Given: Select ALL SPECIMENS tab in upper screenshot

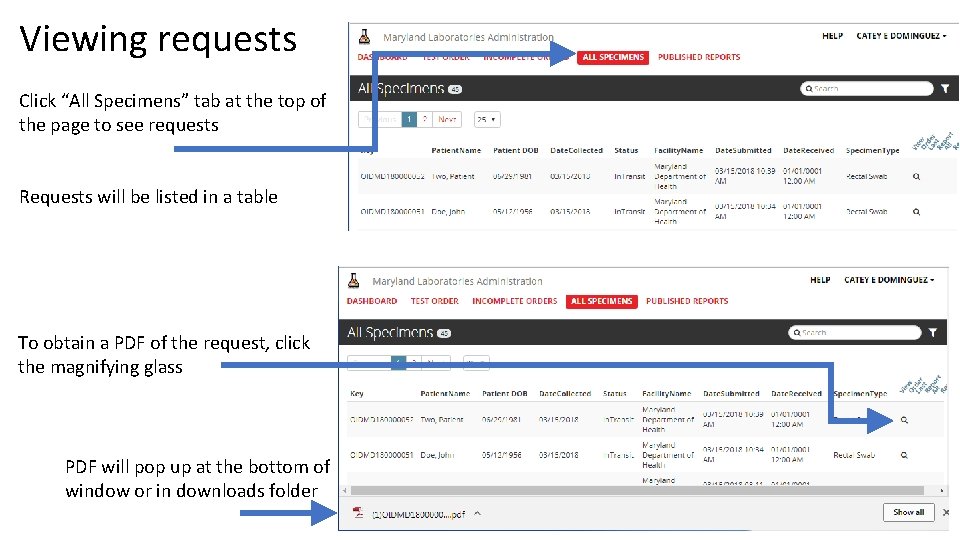Looking at the screenshot, I should click(x=613, y=57).
